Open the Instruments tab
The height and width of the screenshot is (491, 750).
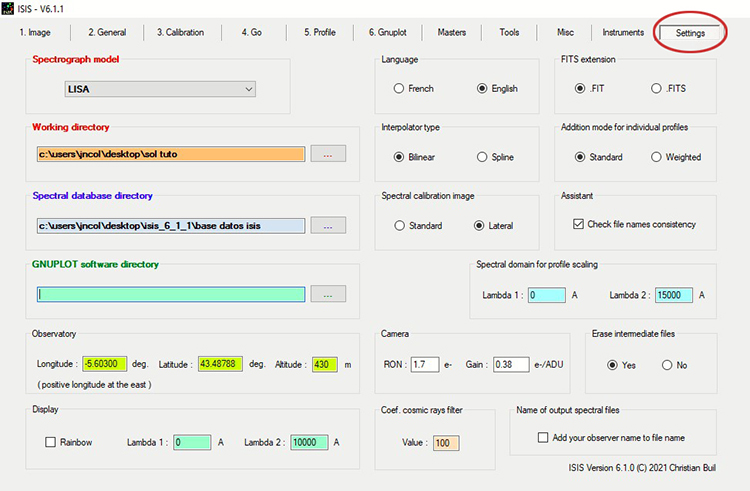[x=623, y=33]
